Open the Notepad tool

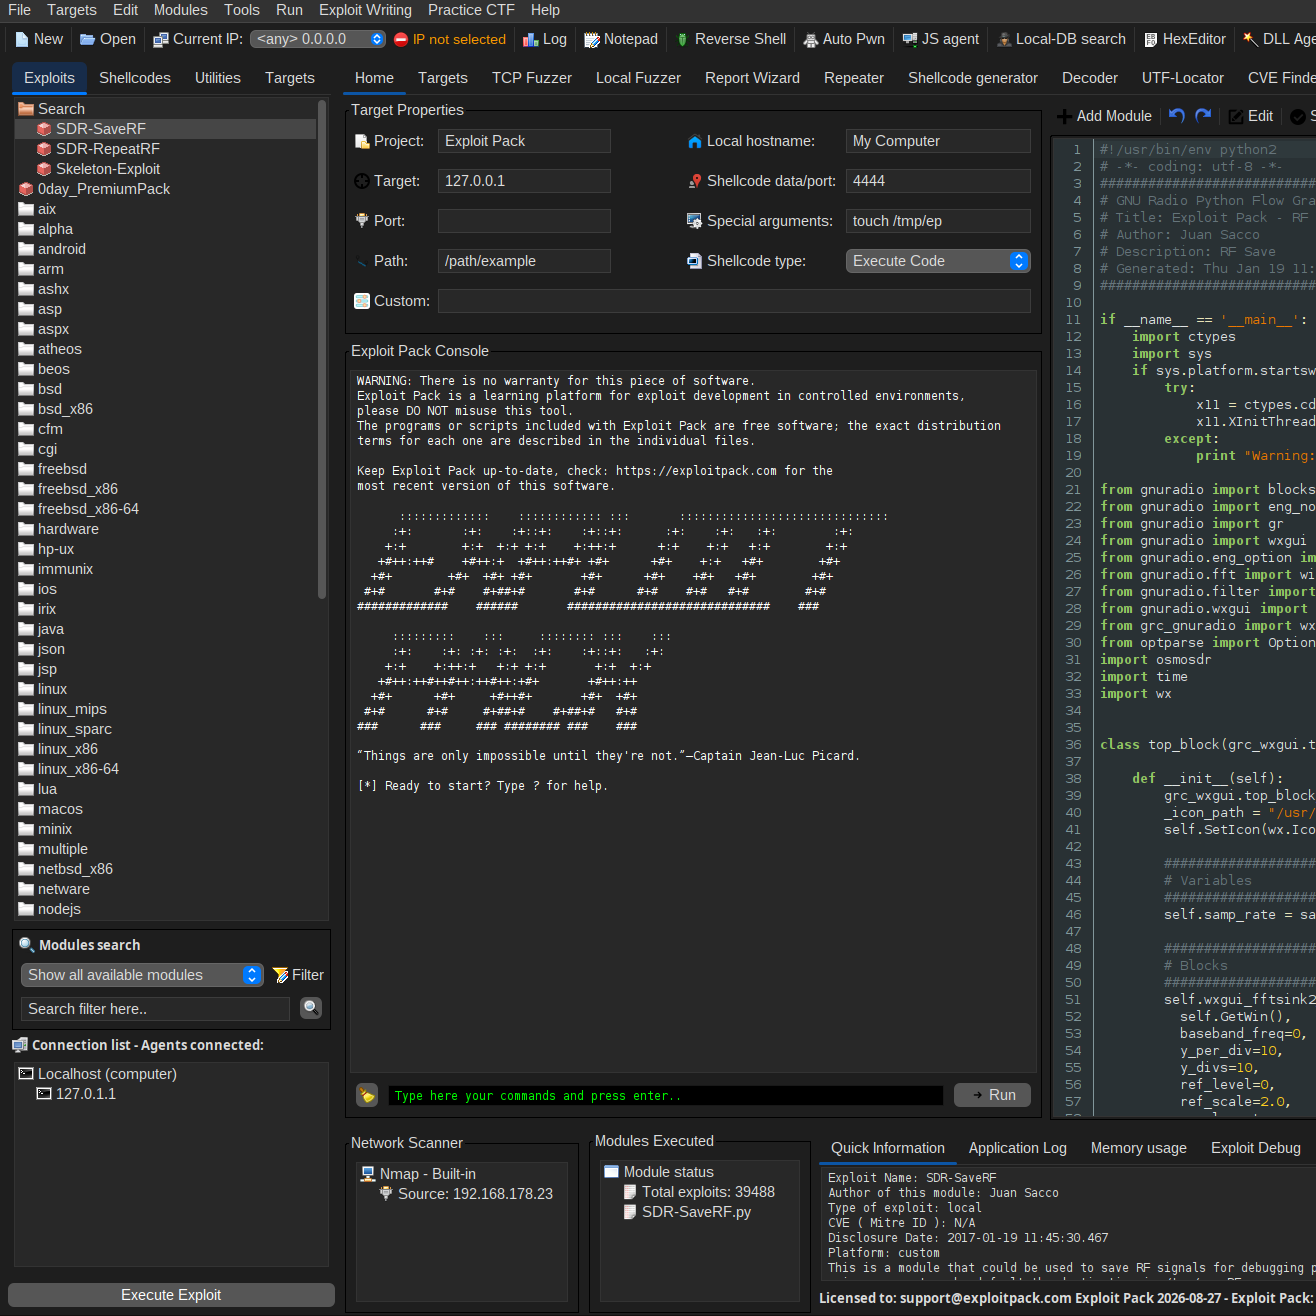click(620, 39)
